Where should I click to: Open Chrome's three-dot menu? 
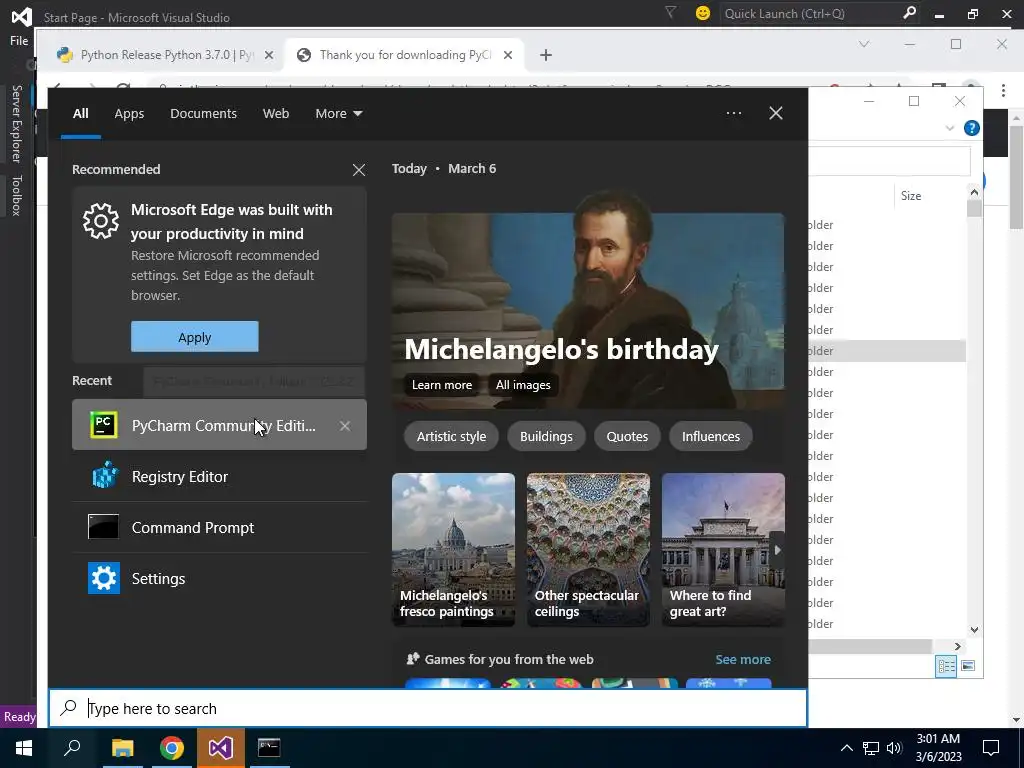tap(1003, 90)
